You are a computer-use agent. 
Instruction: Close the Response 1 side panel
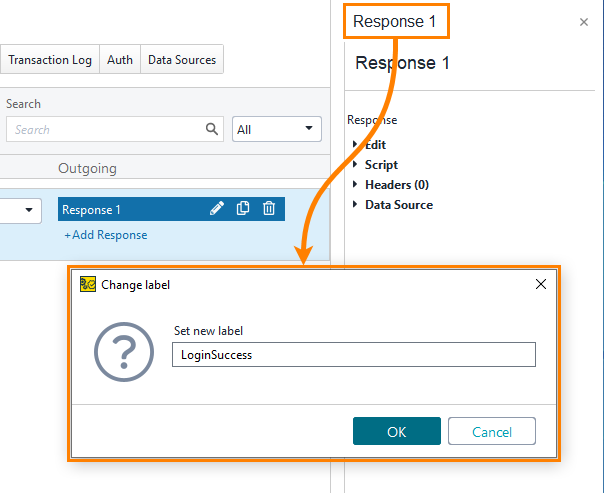584,22
